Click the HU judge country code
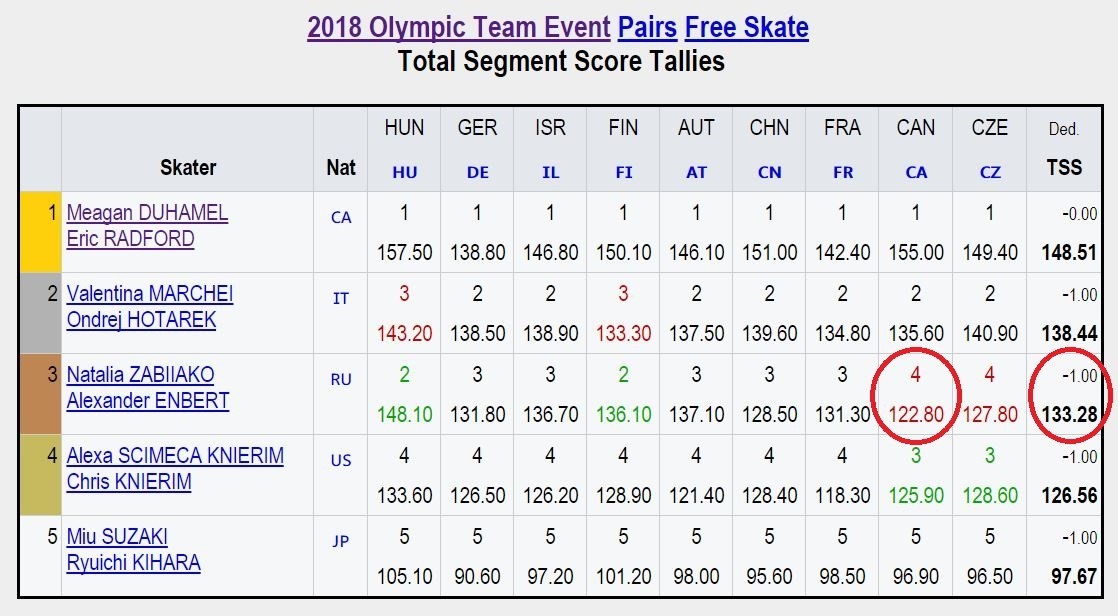The width and height of the screenshot is (1118, 616). tap(404, 173)
